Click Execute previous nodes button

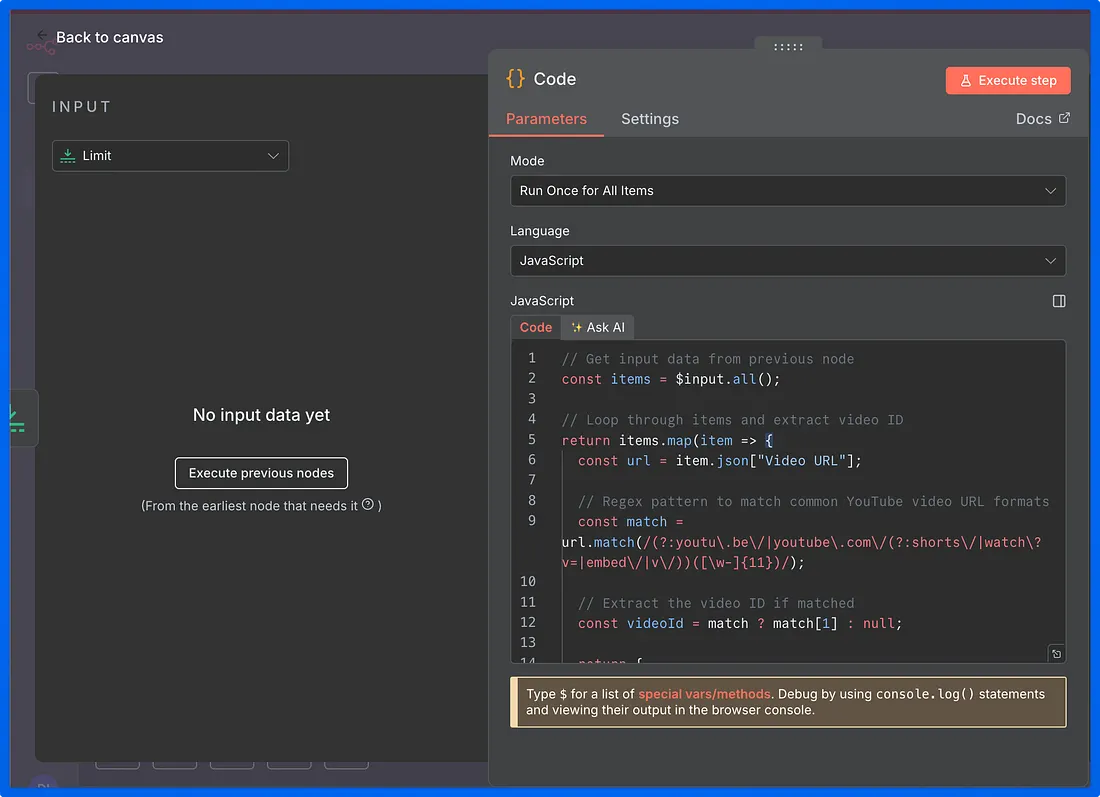click(261, 473)
